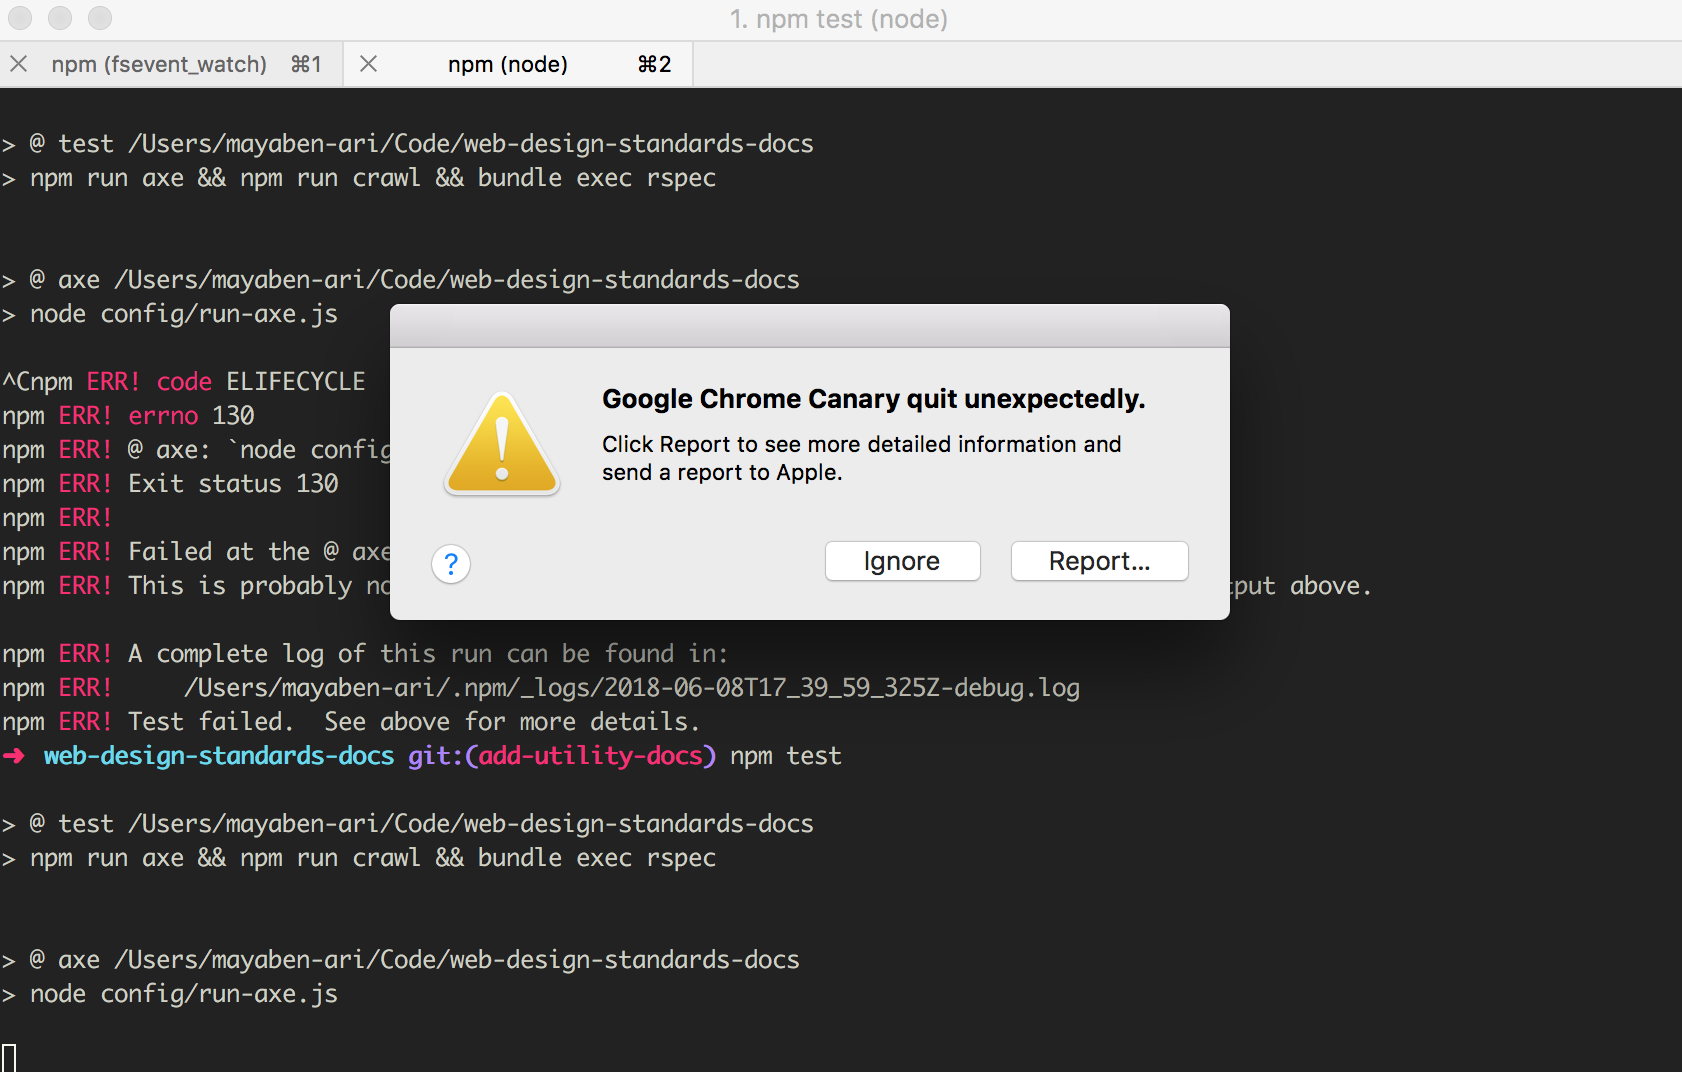Click the Ignore button in crash dialog
The height and width of the screenshot is (1072, 1682).
click(902, 561)
